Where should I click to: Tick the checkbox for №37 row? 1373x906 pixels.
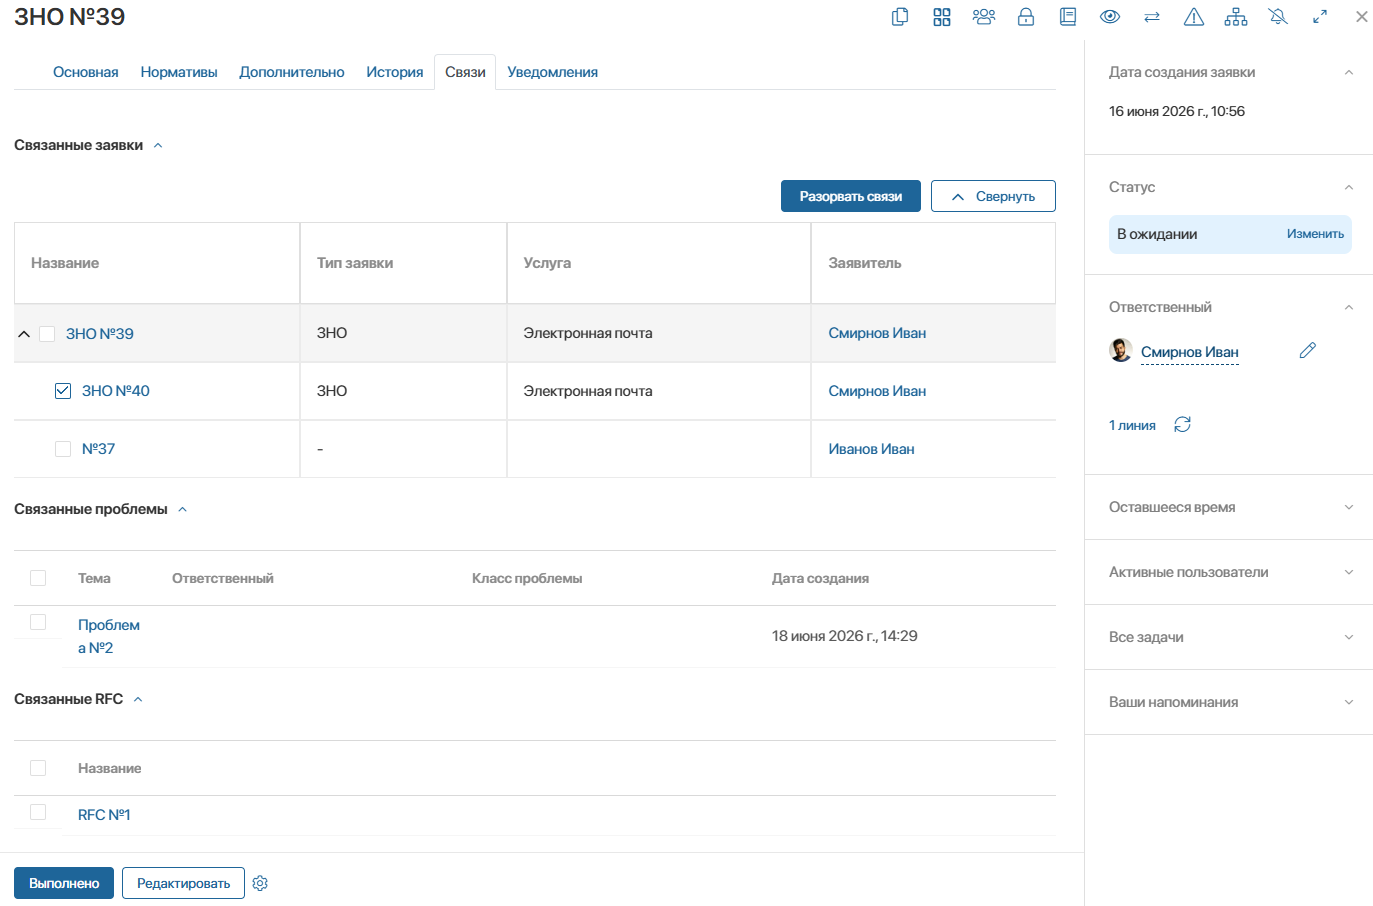click(63, 449)
